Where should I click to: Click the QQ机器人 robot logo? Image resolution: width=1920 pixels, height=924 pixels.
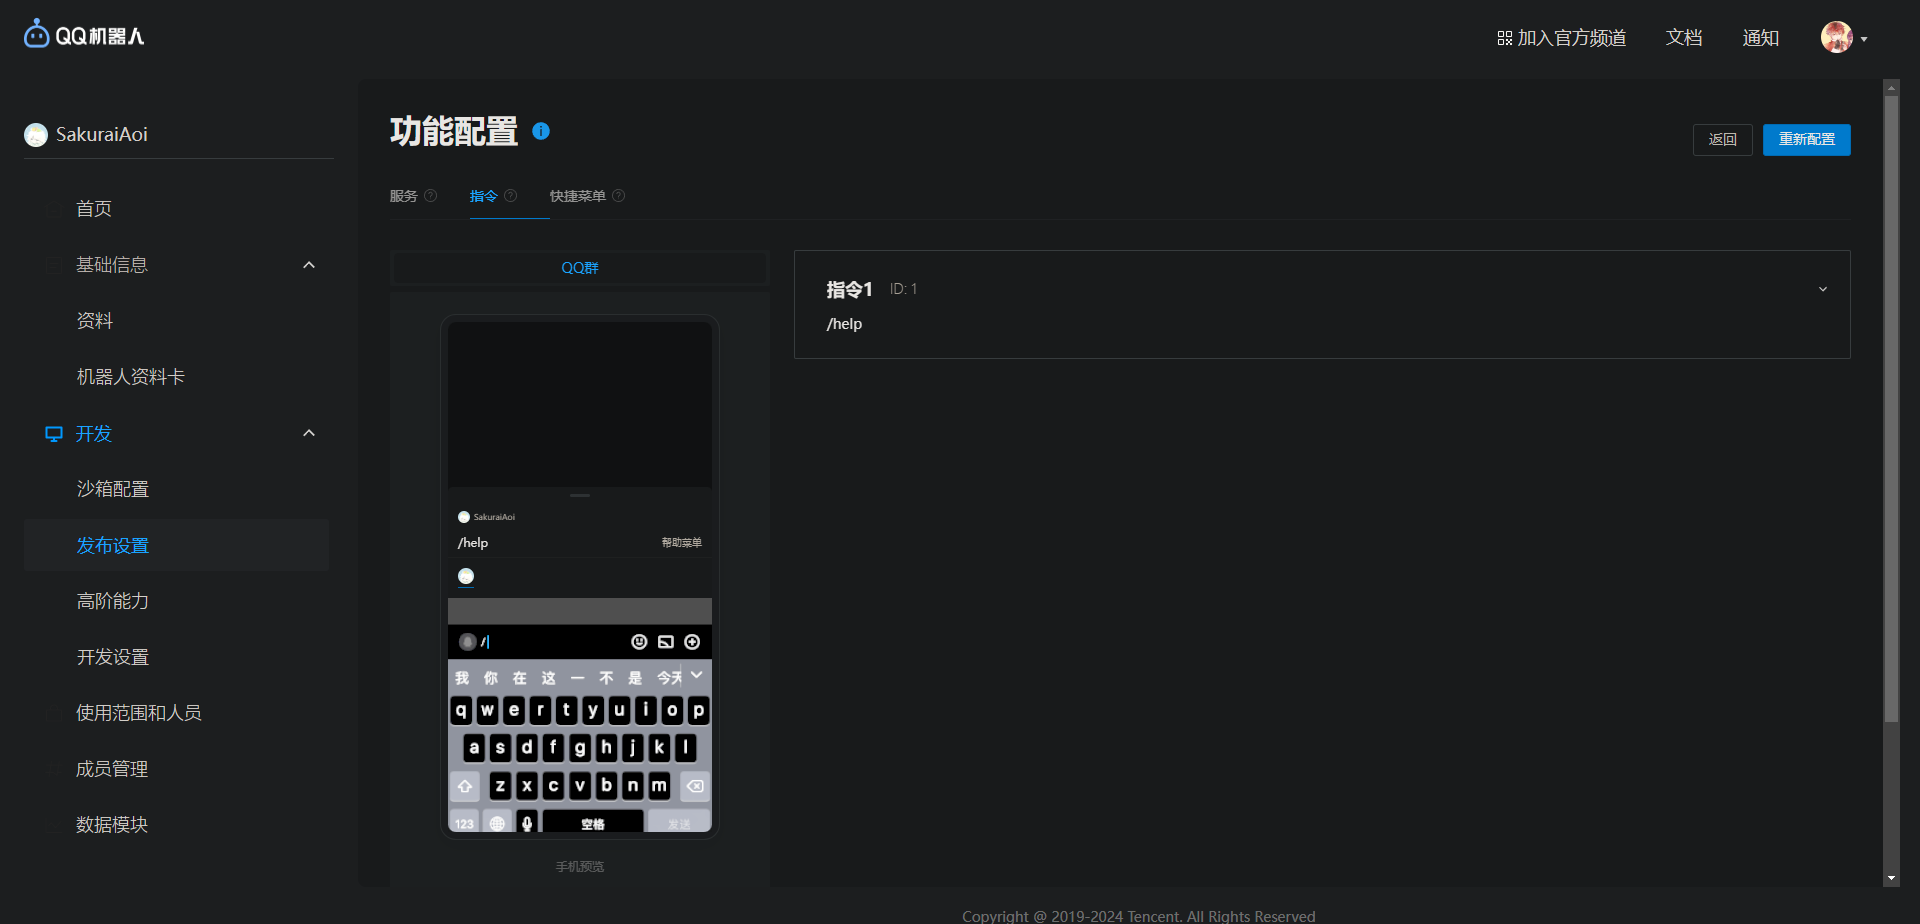[37, 35]
